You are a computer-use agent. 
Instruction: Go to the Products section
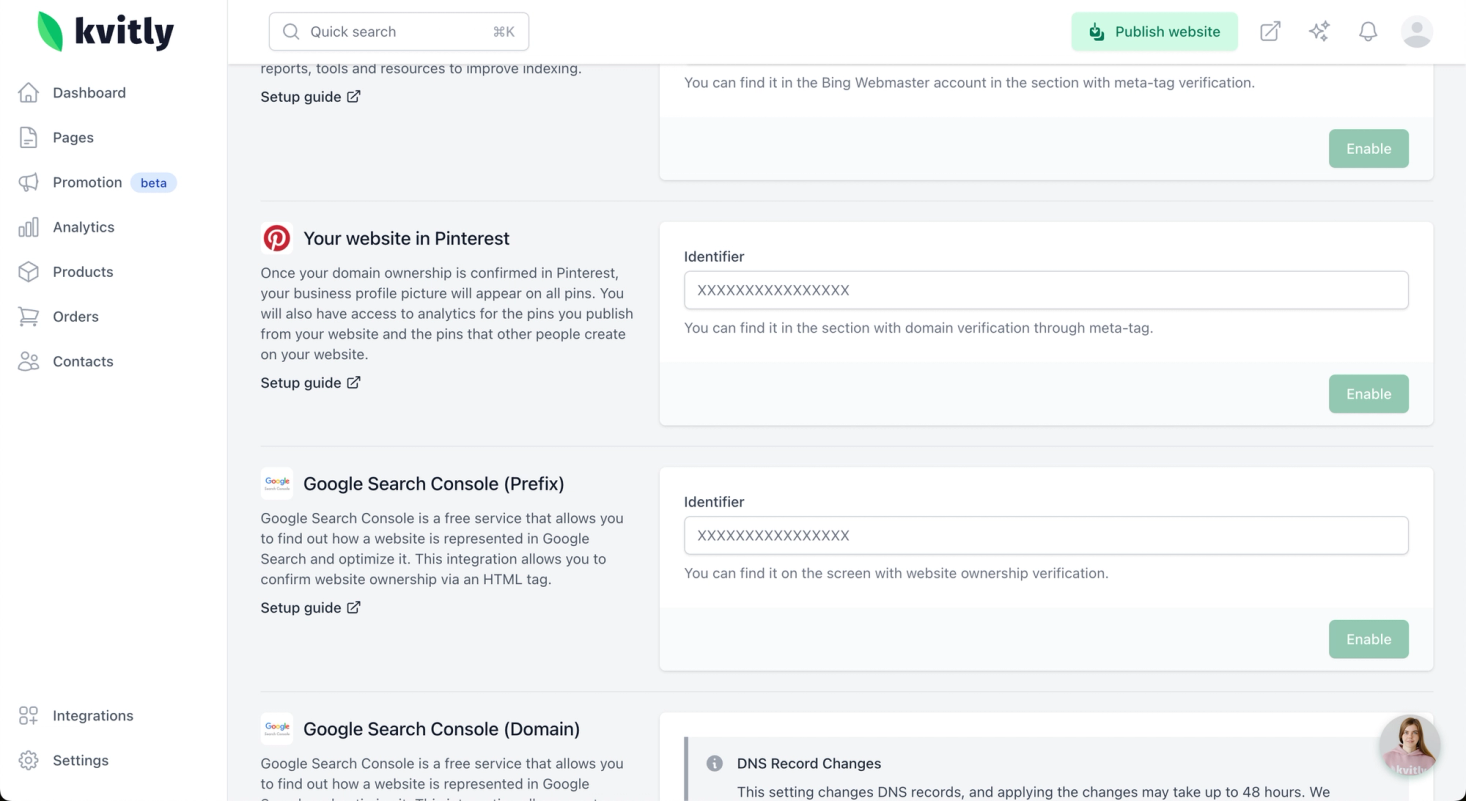83,272
